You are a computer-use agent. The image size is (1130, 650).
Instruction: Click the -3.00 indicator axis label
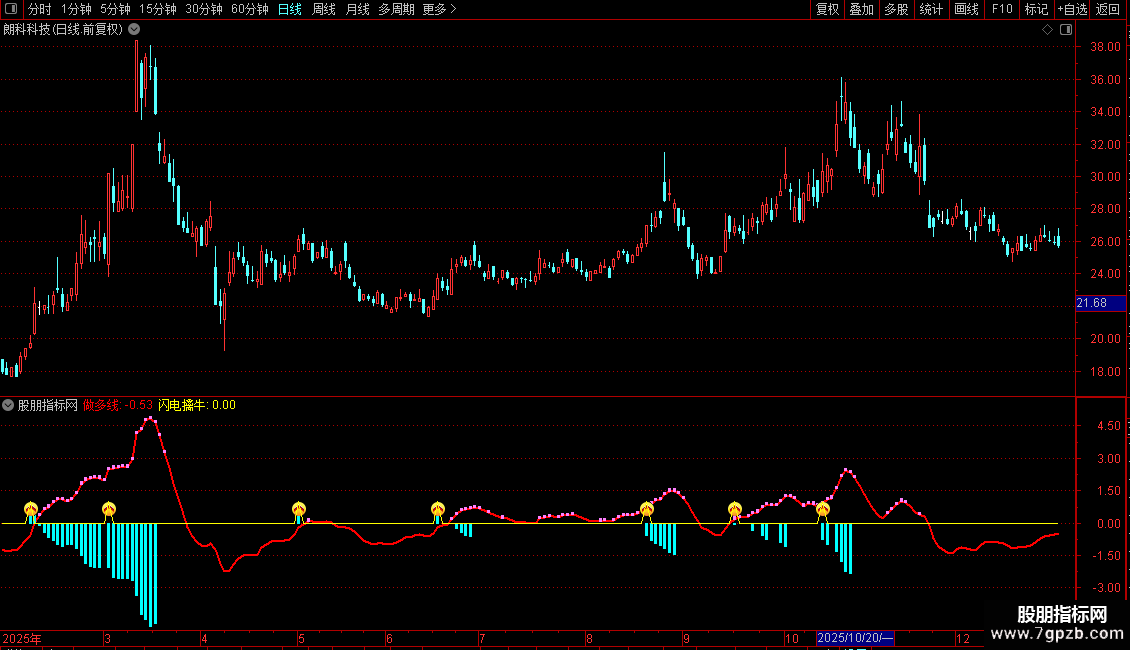coord(1106,589)
